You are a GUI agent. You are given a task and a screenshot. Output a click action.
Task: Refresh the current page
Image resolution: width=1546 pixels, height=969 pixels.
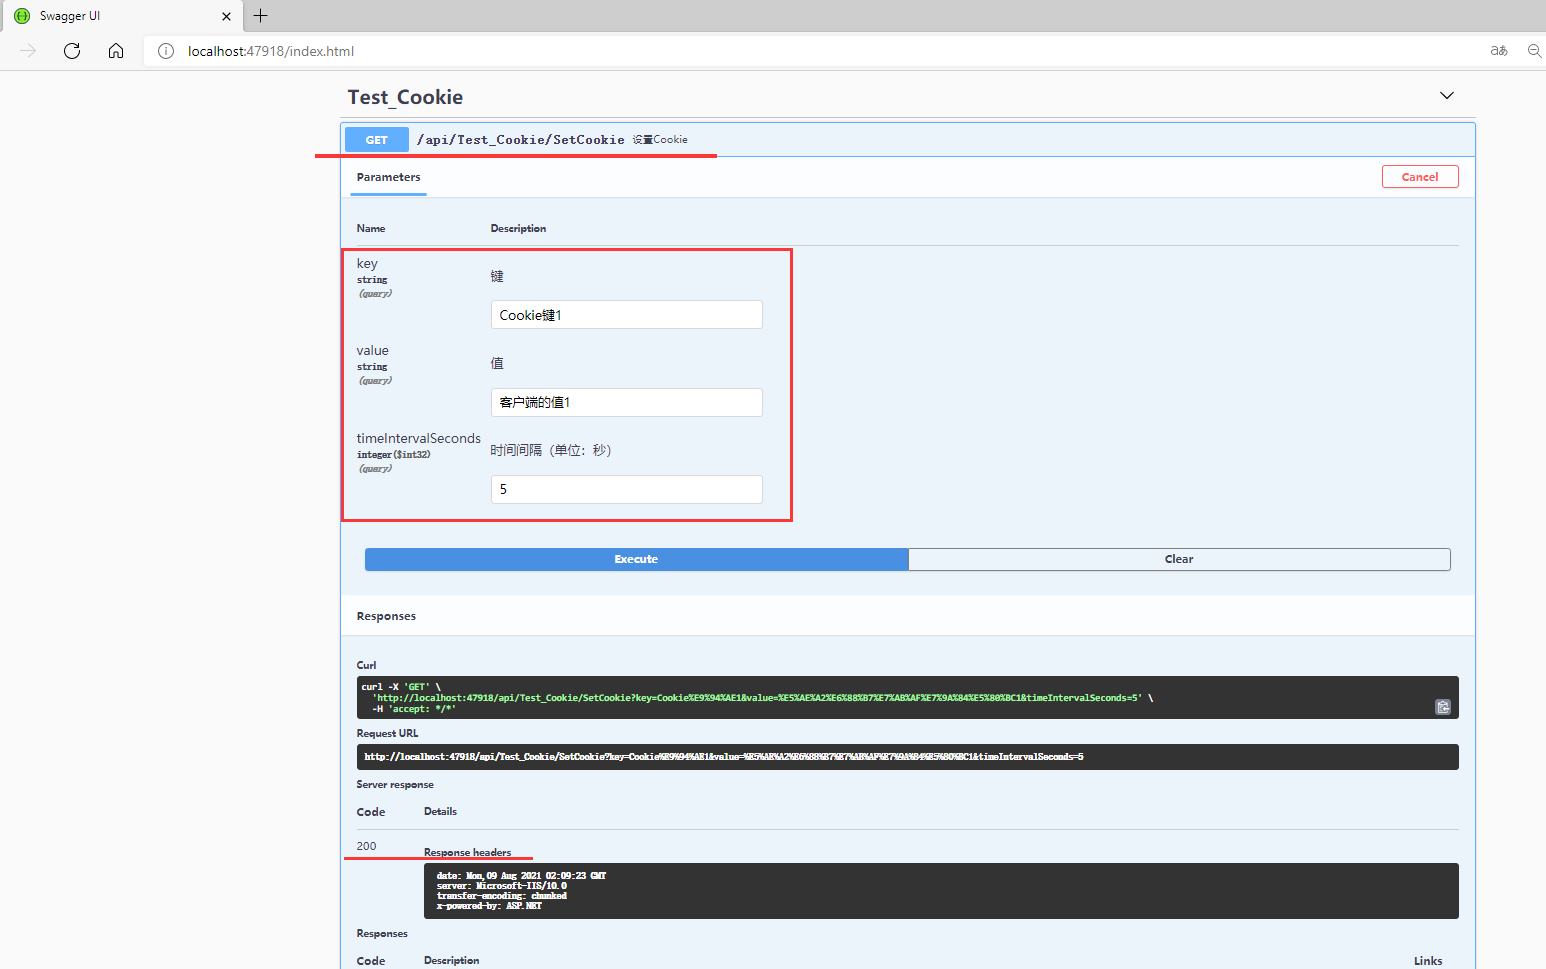tap(71, 51)
